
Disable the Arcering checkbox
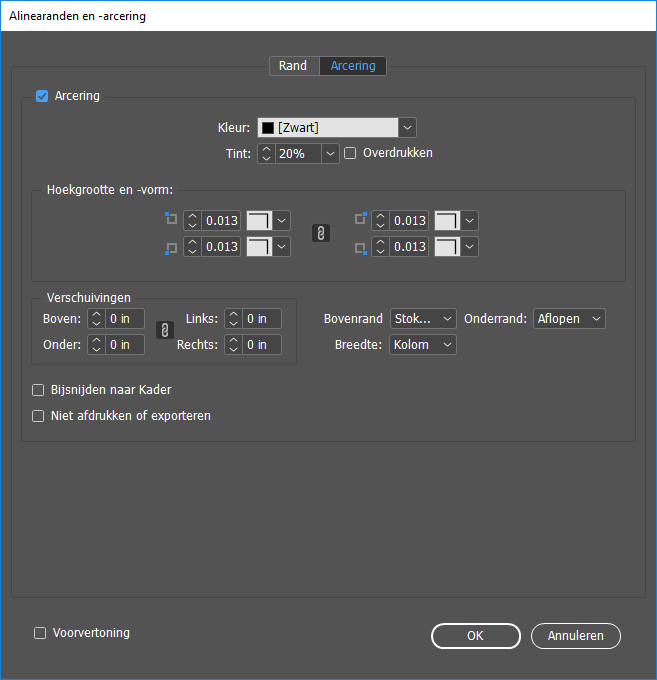[x=42, y=96]
